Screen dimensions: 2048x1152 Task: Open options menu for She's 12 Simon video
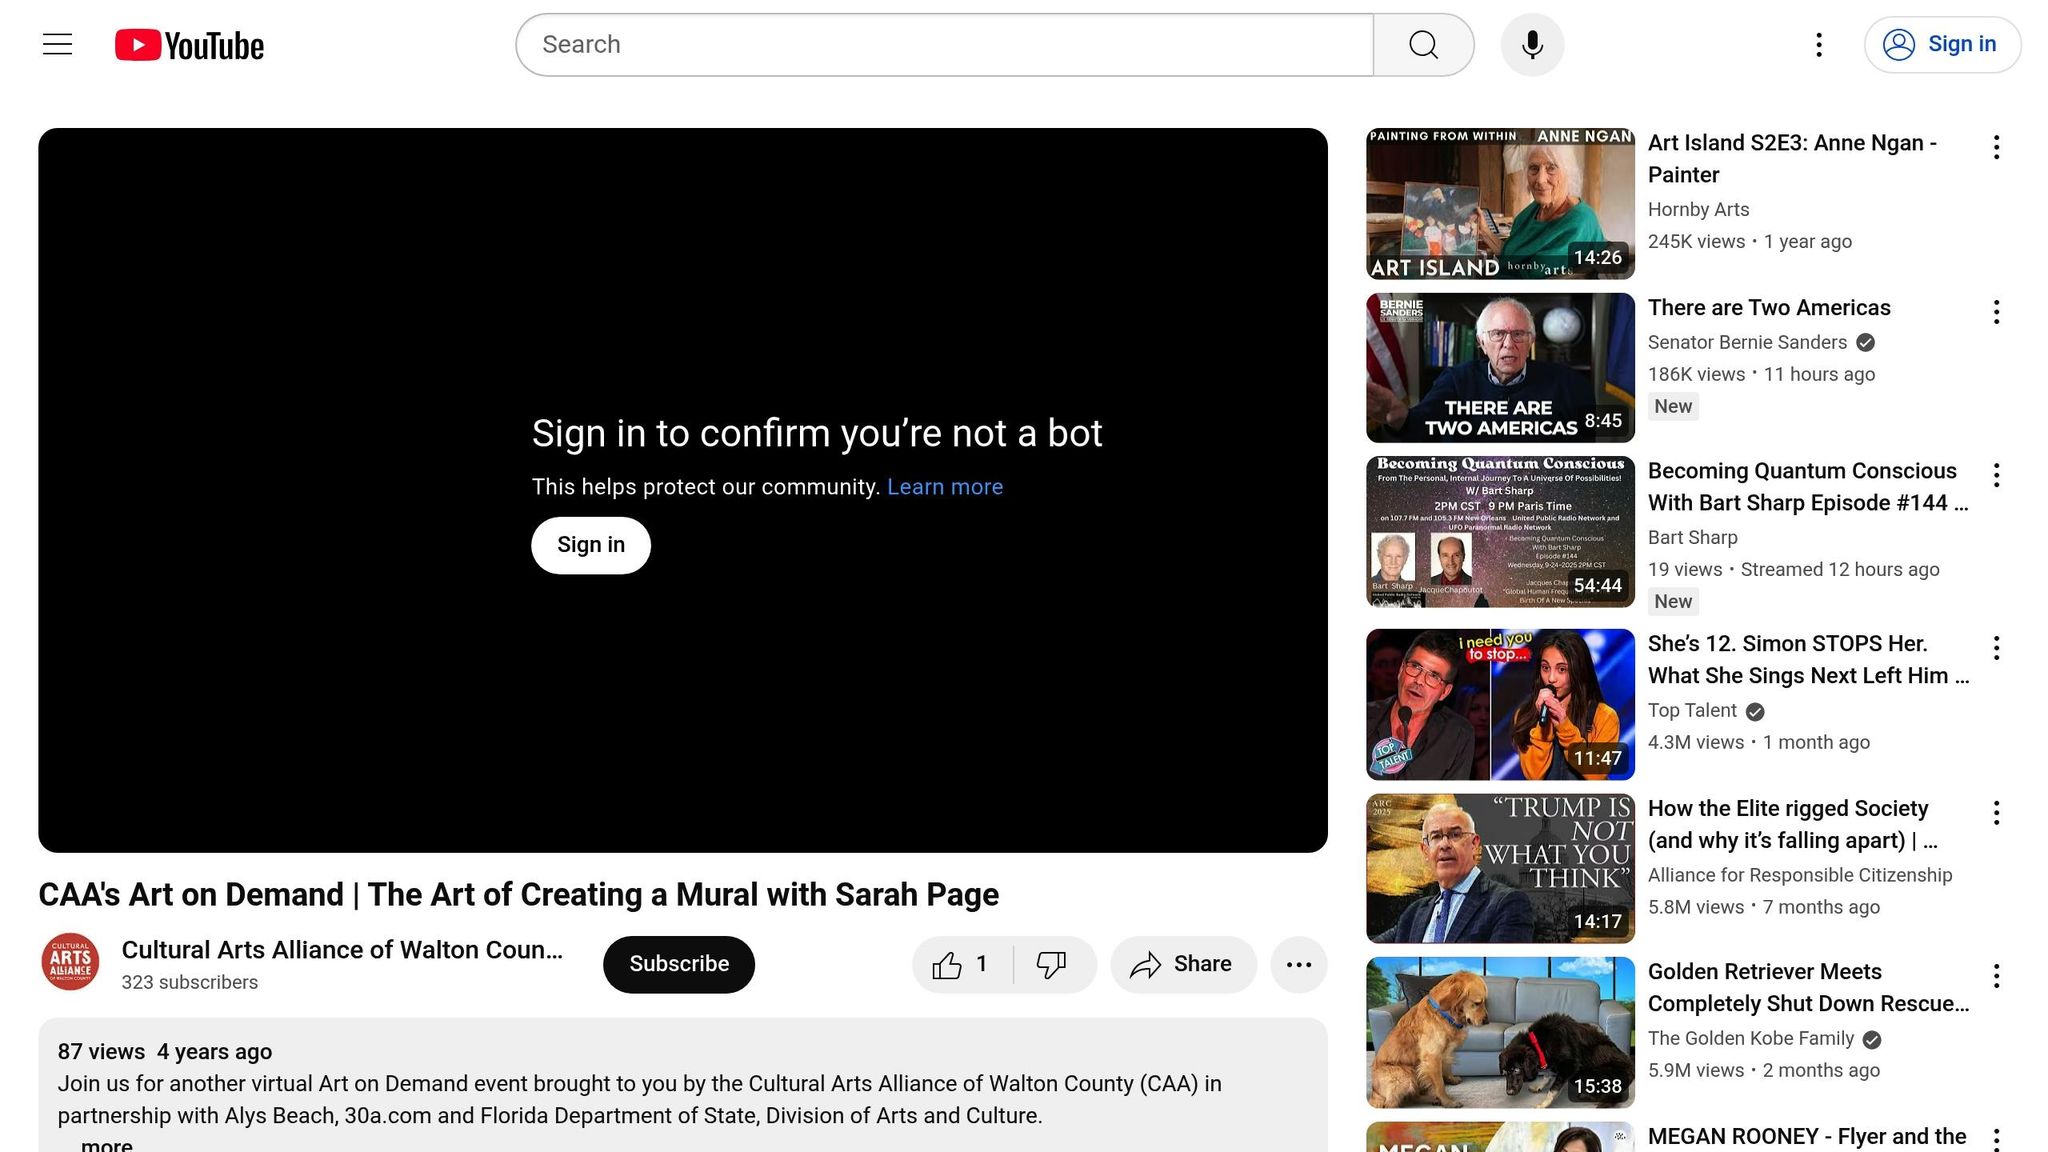pyautogui.click(x=1996, y=648)
